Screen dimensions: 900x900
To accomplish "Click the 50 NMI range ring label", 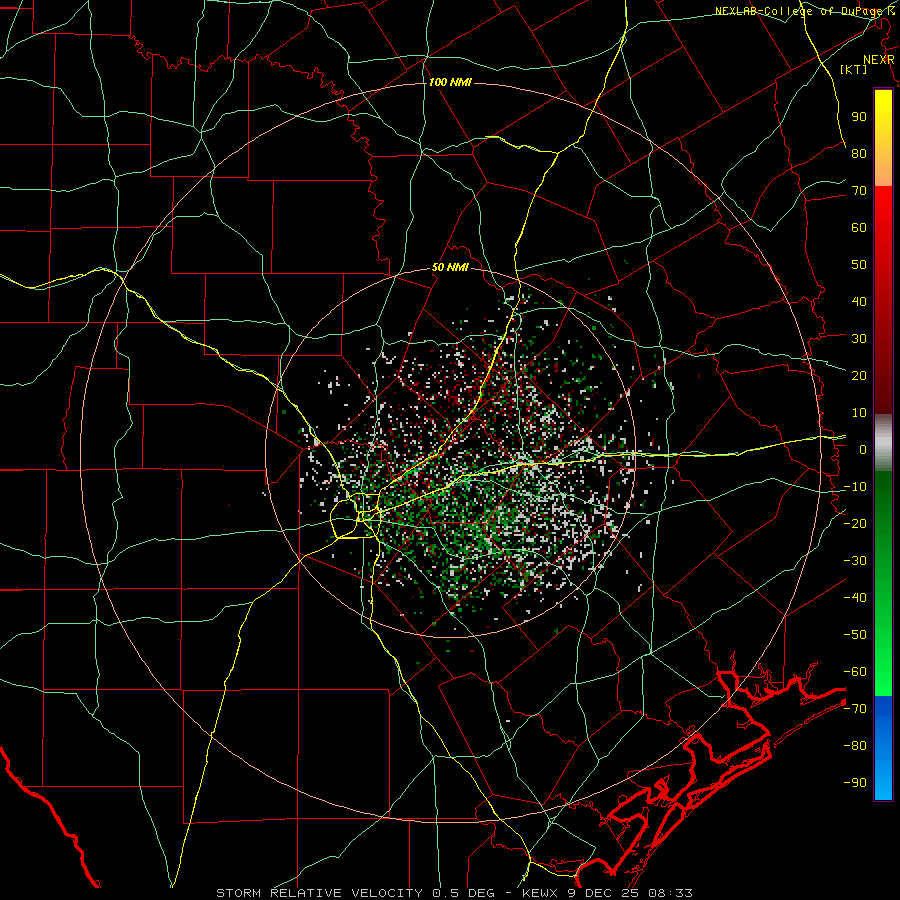I will [450, 267].
